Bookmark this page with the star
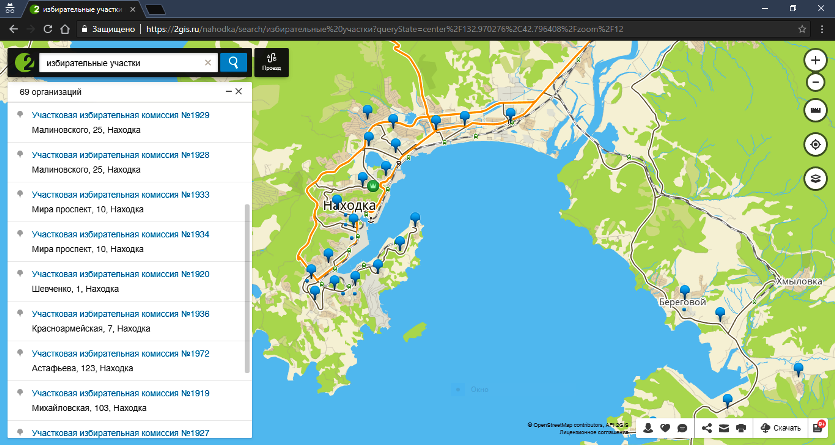 click(802, 29)
